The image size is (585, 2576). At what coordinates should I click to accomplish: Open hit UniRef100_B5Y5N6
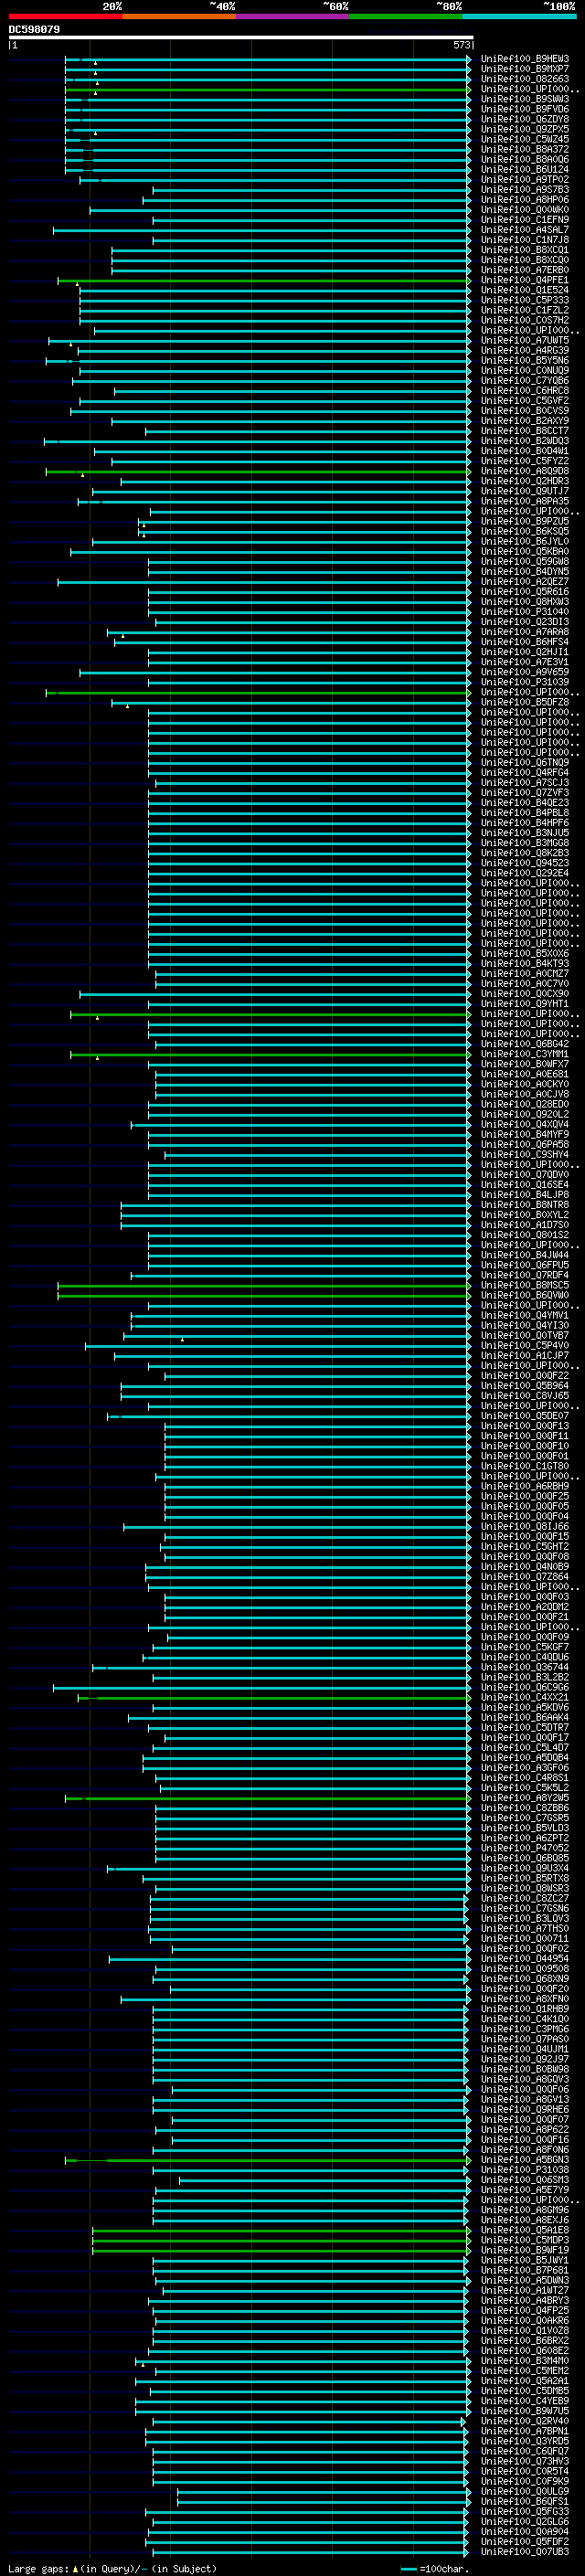click(x=525, y=360)
